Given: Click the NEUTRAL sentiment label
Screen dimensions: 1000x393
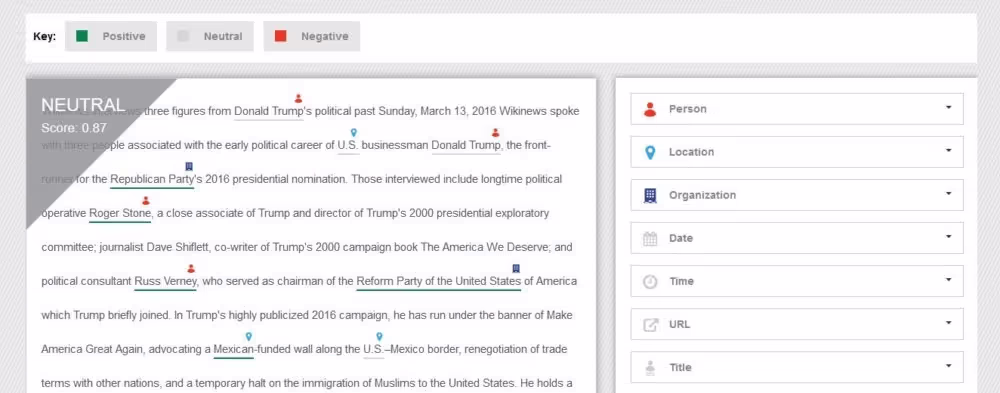Looking at the screenshot, I should (x=83, y=105).
